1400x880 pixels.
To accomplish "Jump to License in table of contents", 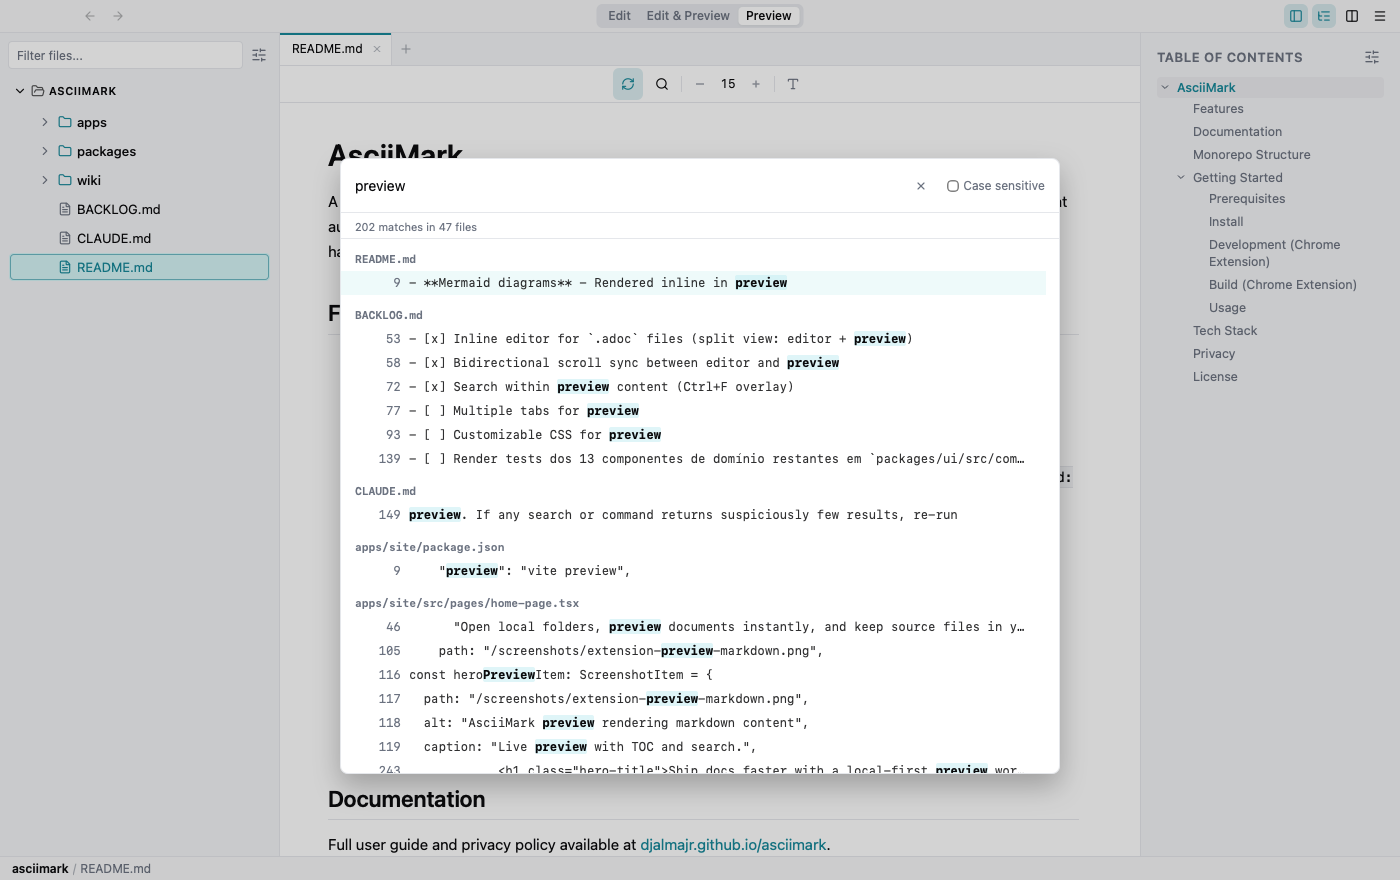I will coord(1215,377).
